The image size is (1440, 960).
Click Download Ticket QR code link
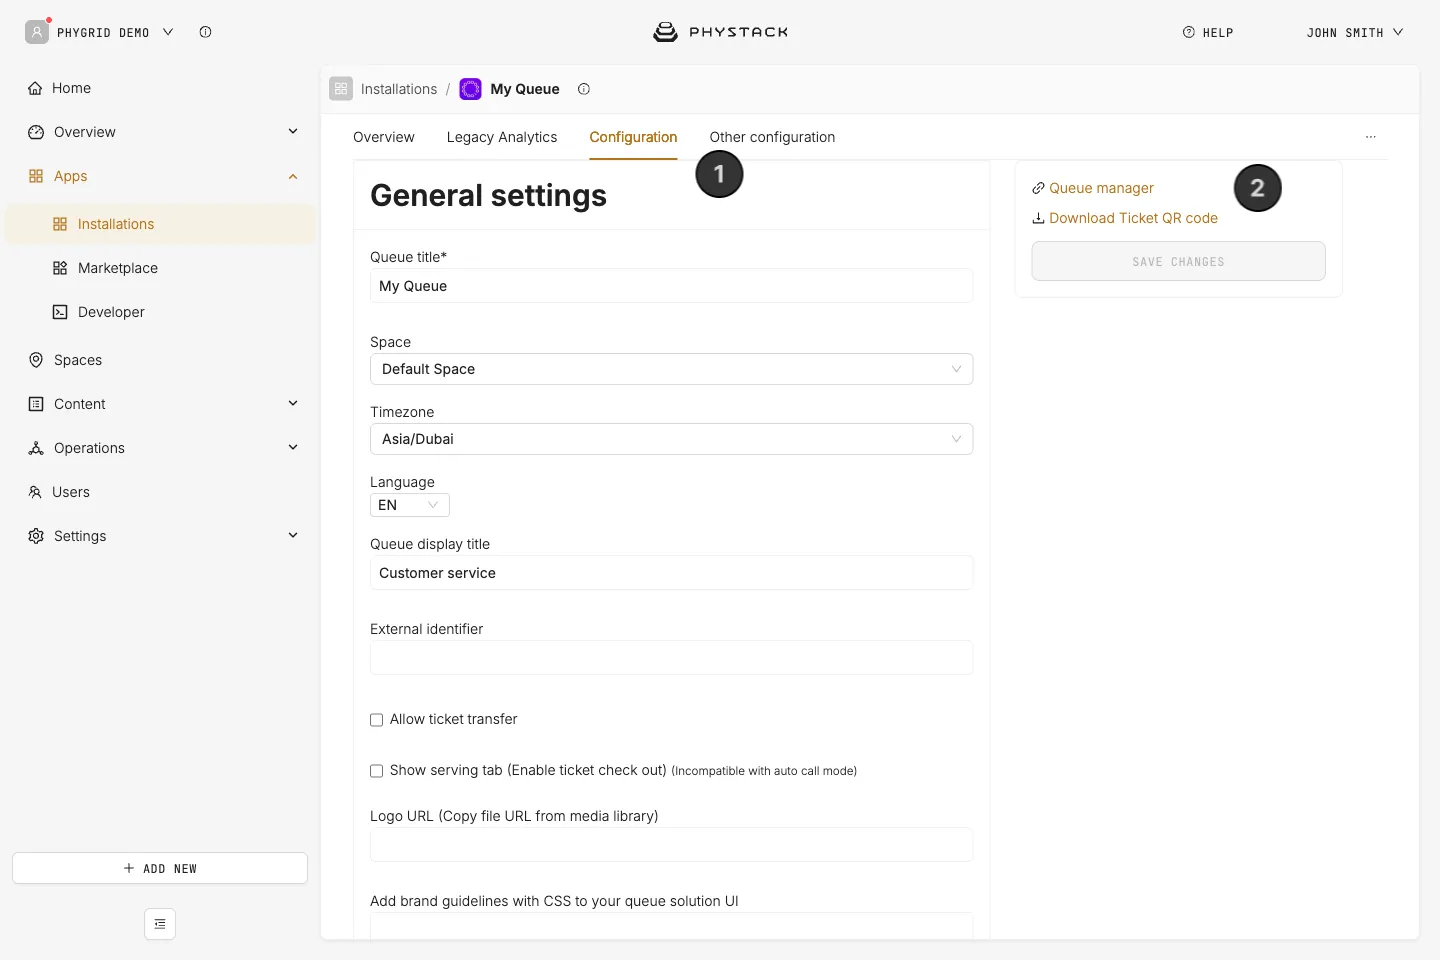[x=1125, y=218]
